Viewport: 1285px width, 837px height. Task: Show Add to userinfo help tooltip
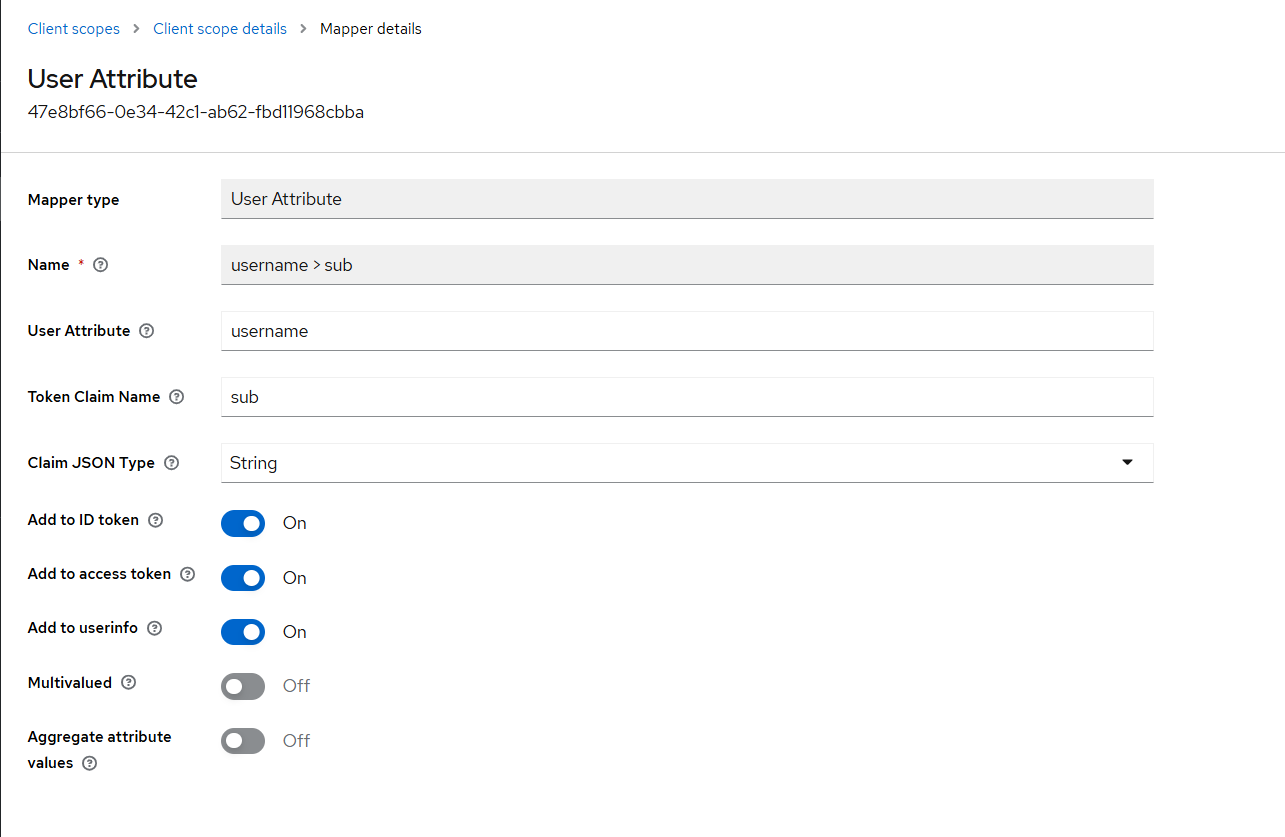[154, 628]
